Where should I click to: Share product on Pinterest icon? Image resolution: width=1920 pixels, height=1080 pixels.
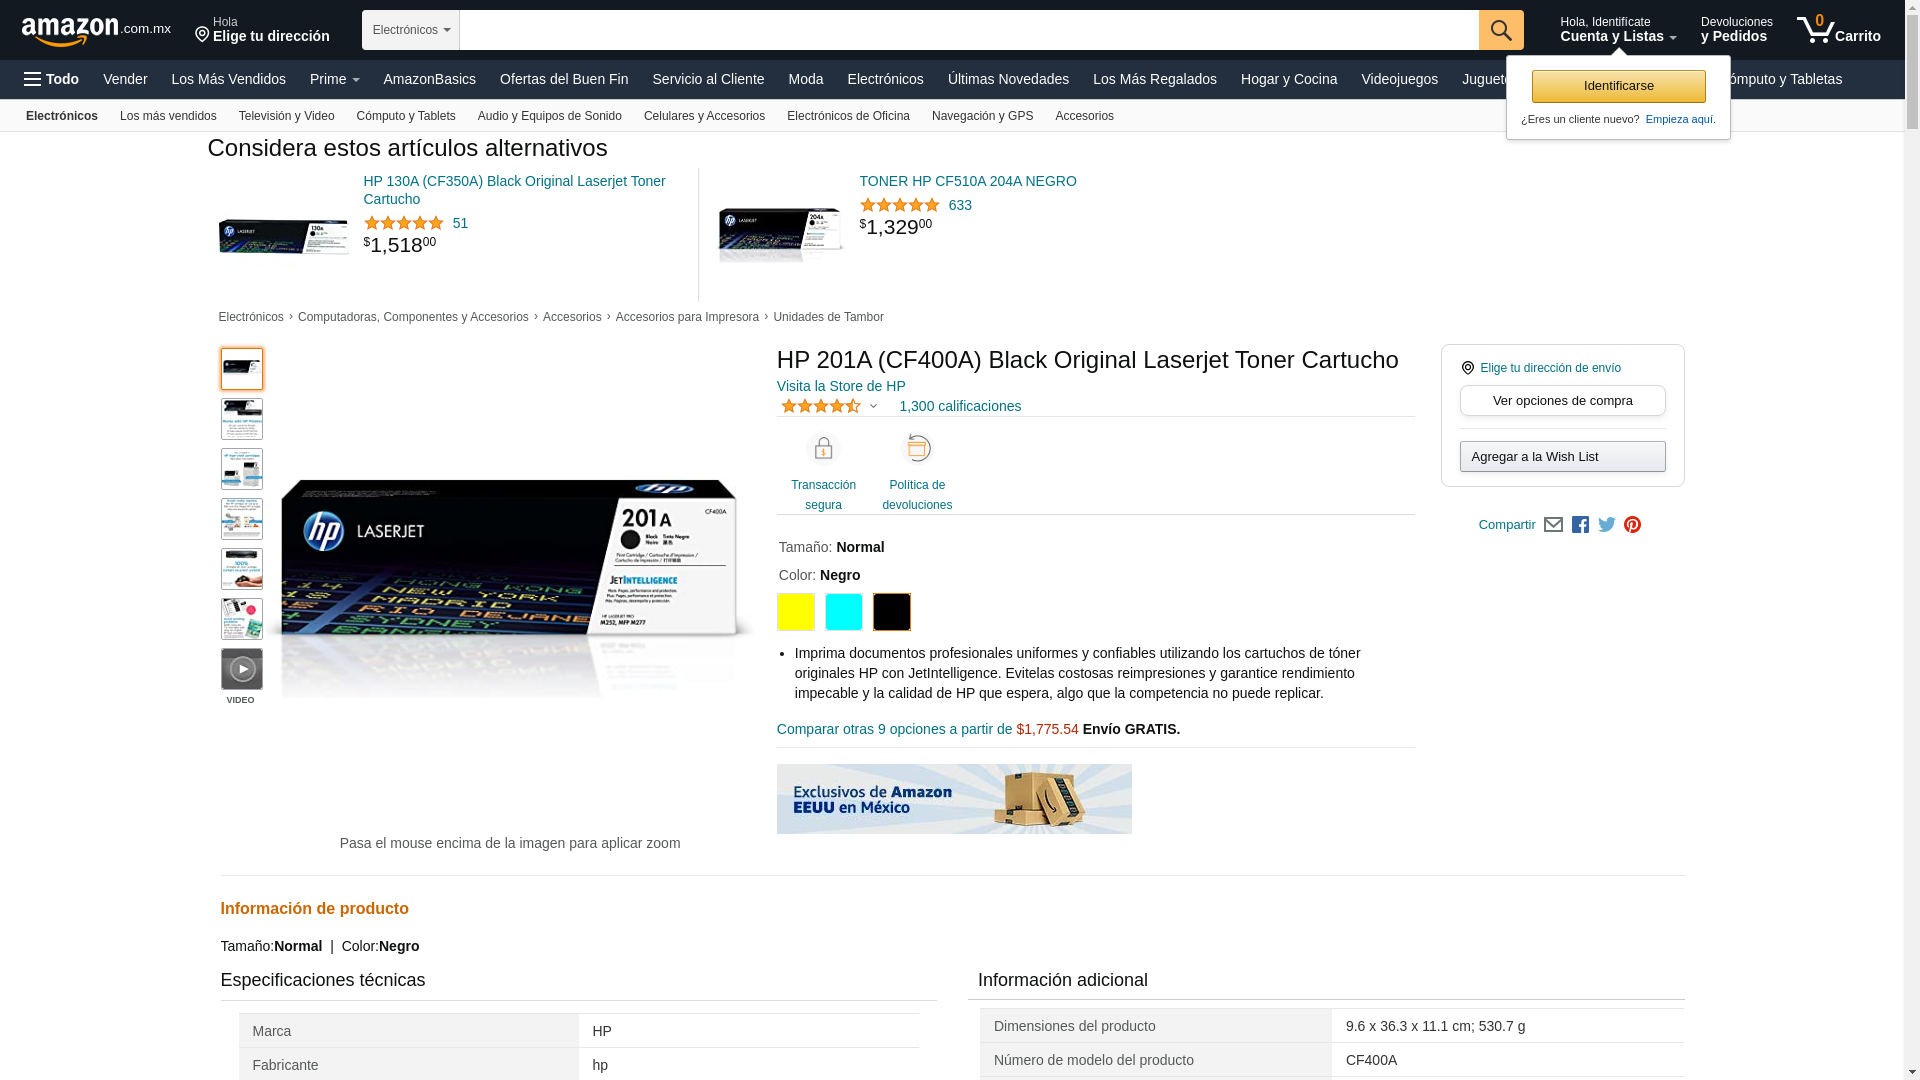(1632, 525)
